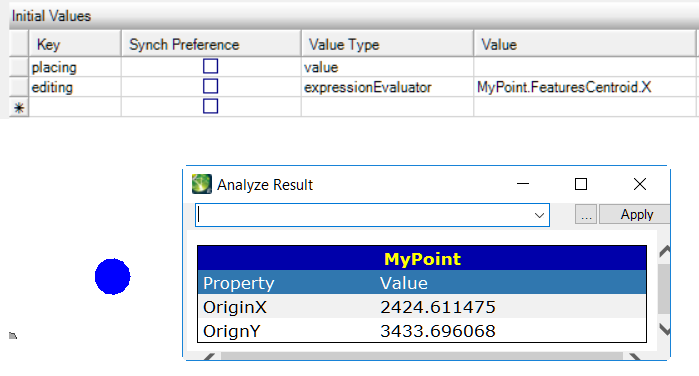Select the 'placing' key cell

(x=75, y=67)
